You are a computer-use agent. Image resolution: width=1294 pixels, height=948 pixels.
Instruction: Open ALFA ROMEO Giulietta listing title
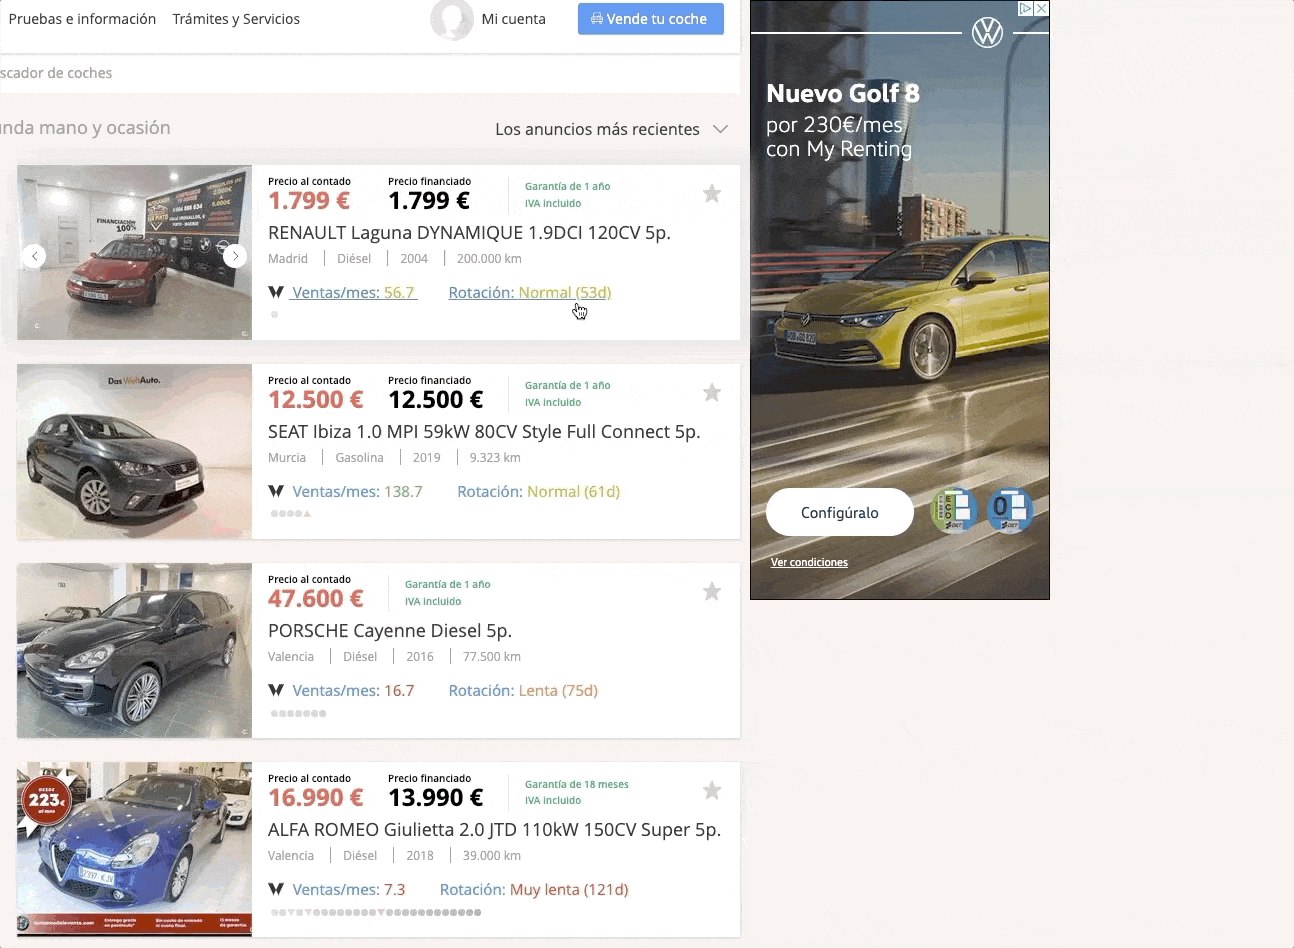point(494,829)
